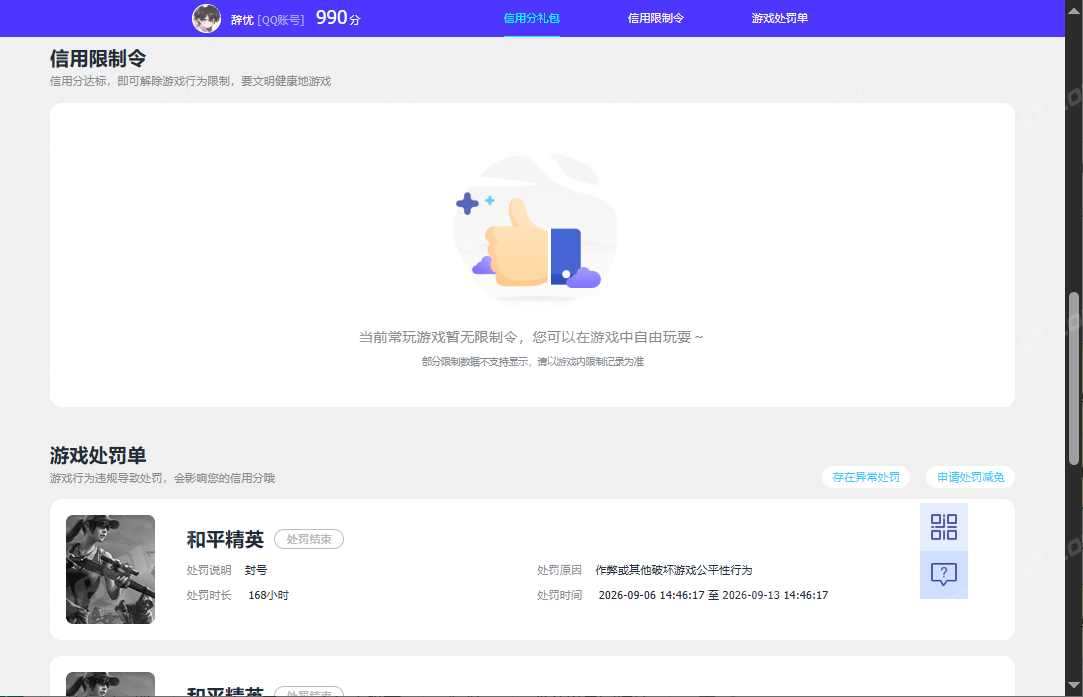Viewport: 1083px width, 697px height.
Task: Click the punishment duration 168小时
Action: click(x=269, y=595)
